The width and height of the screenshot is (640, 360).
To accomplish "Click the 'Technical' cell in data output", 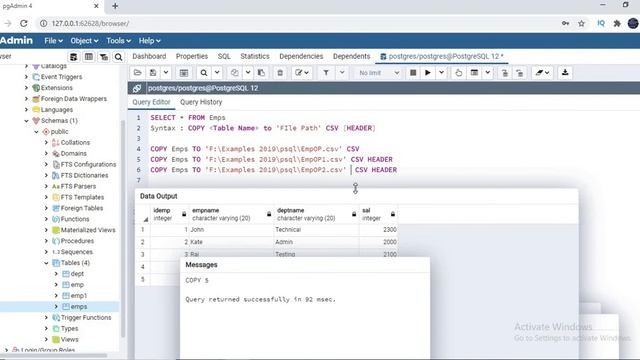I will tap(316, 230).
